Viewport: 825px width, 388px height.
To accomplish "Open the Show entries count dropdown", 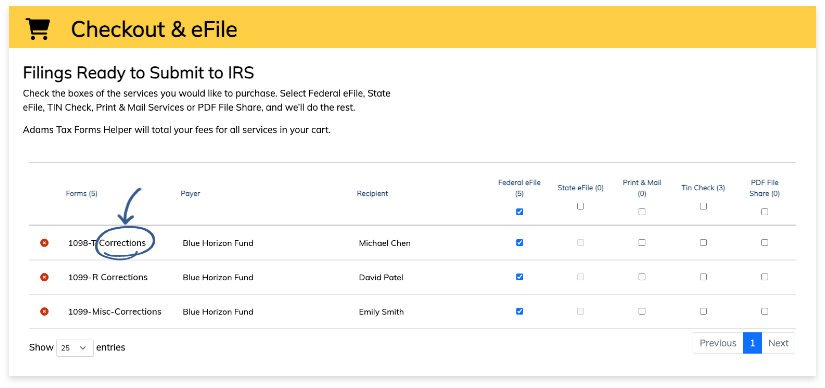I will click(x=75, y=348).
